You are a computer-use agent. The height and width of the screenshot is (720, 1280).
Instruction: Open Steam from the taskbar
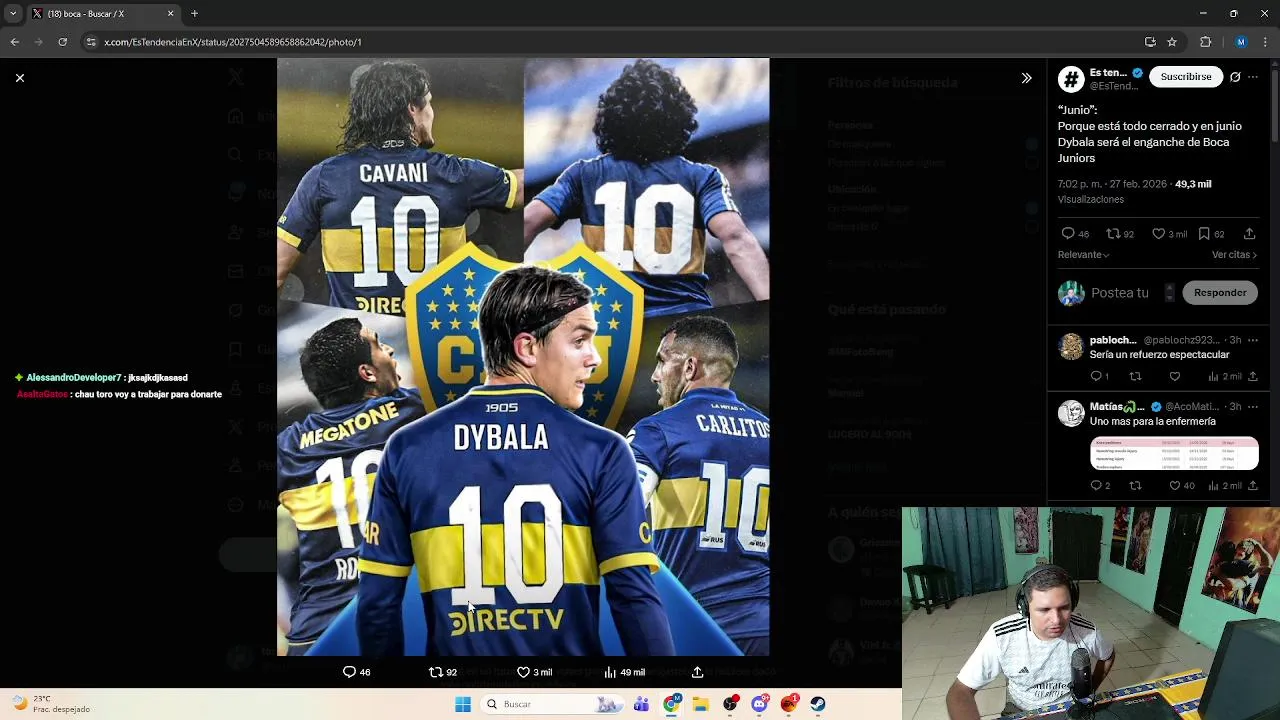(817, 704)
